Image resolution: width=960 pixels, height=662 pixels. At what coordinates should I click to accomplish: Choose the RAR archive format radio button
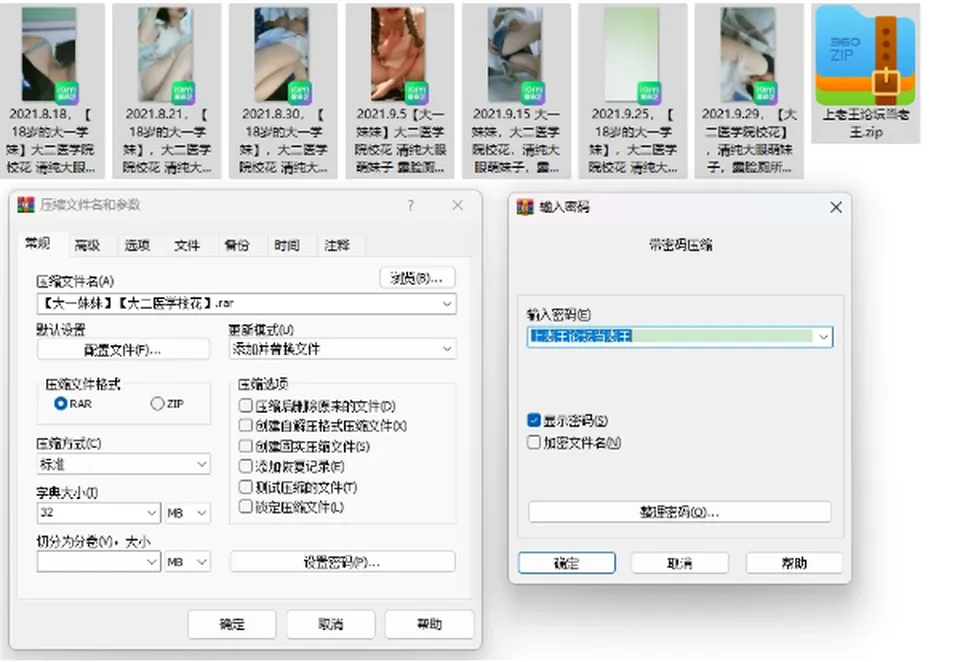61,404
